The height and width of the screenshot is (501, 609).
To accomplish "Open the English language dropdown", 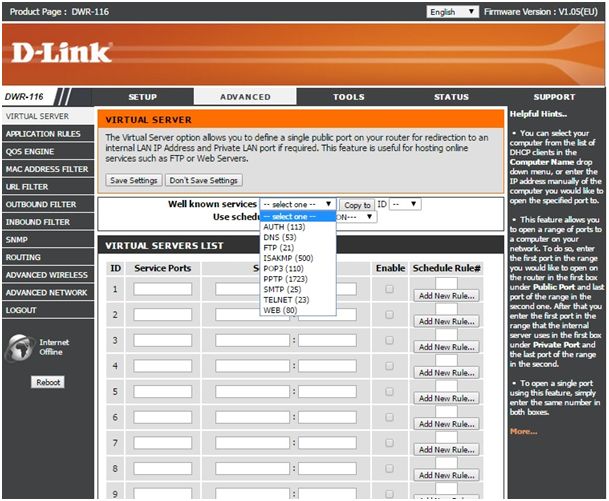I will [x=452, y=12].
